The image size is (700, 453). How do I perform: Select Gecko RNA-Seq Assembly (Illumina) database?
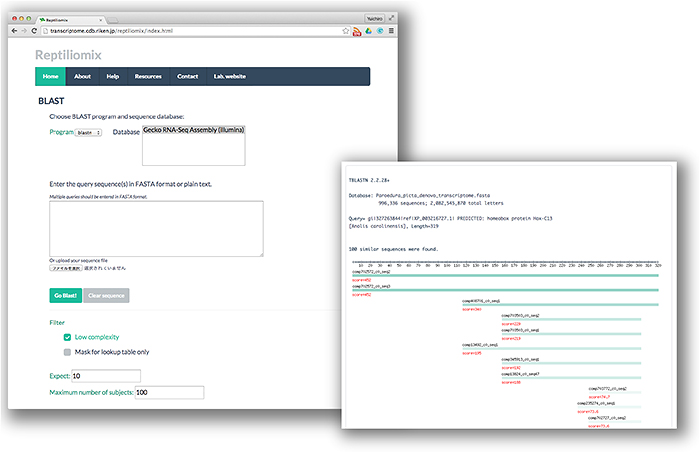click(x=194, y=131)
